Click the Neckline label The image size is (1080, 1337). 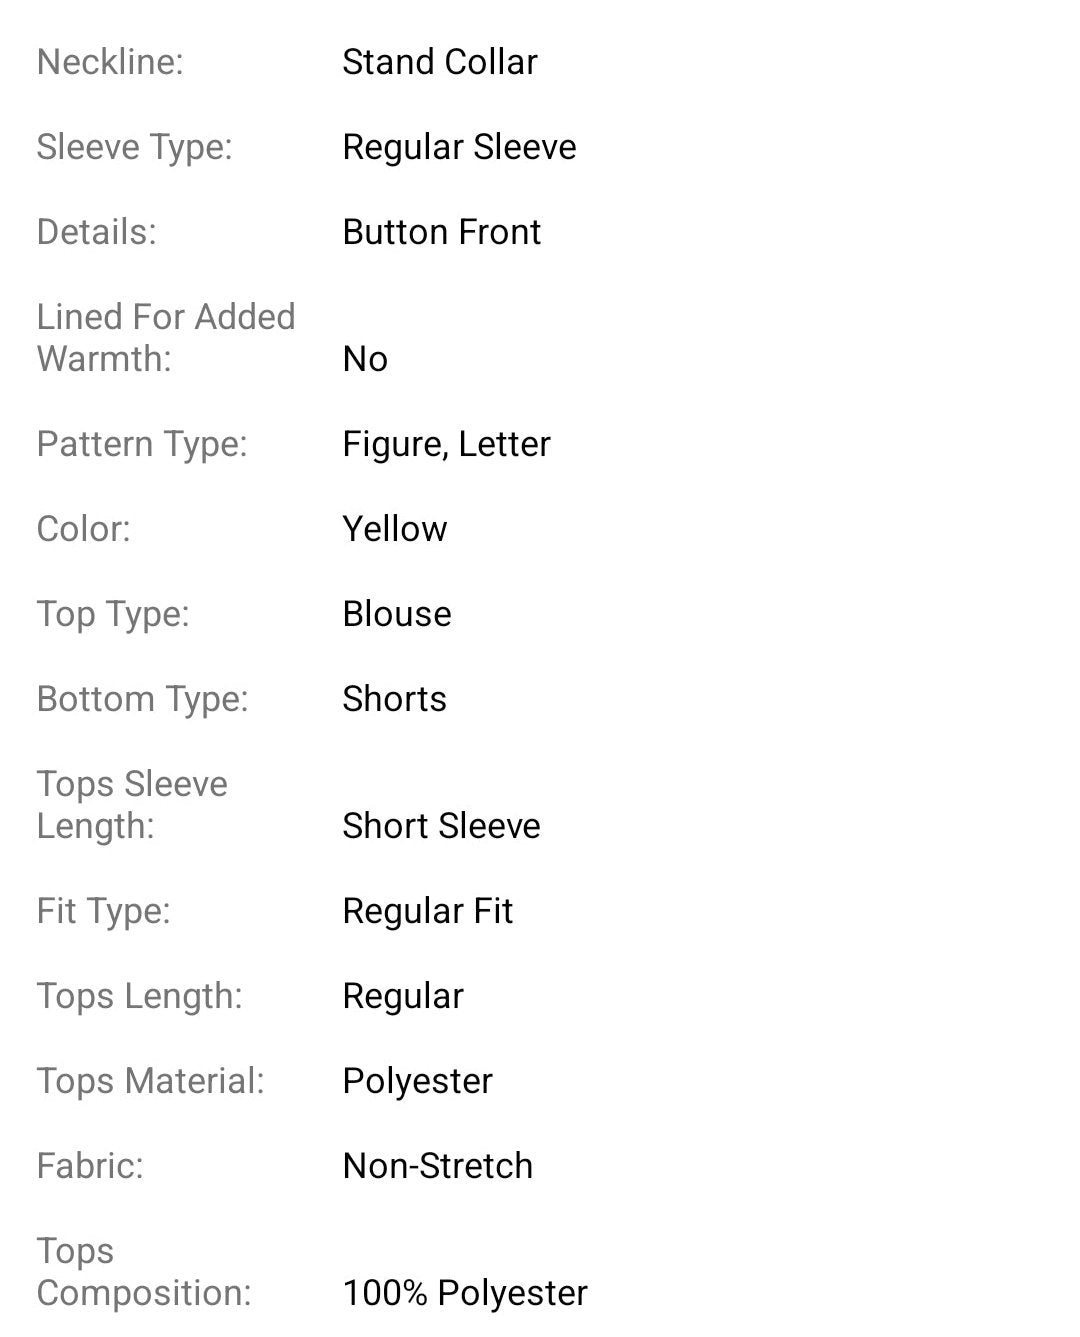[110, 62]
